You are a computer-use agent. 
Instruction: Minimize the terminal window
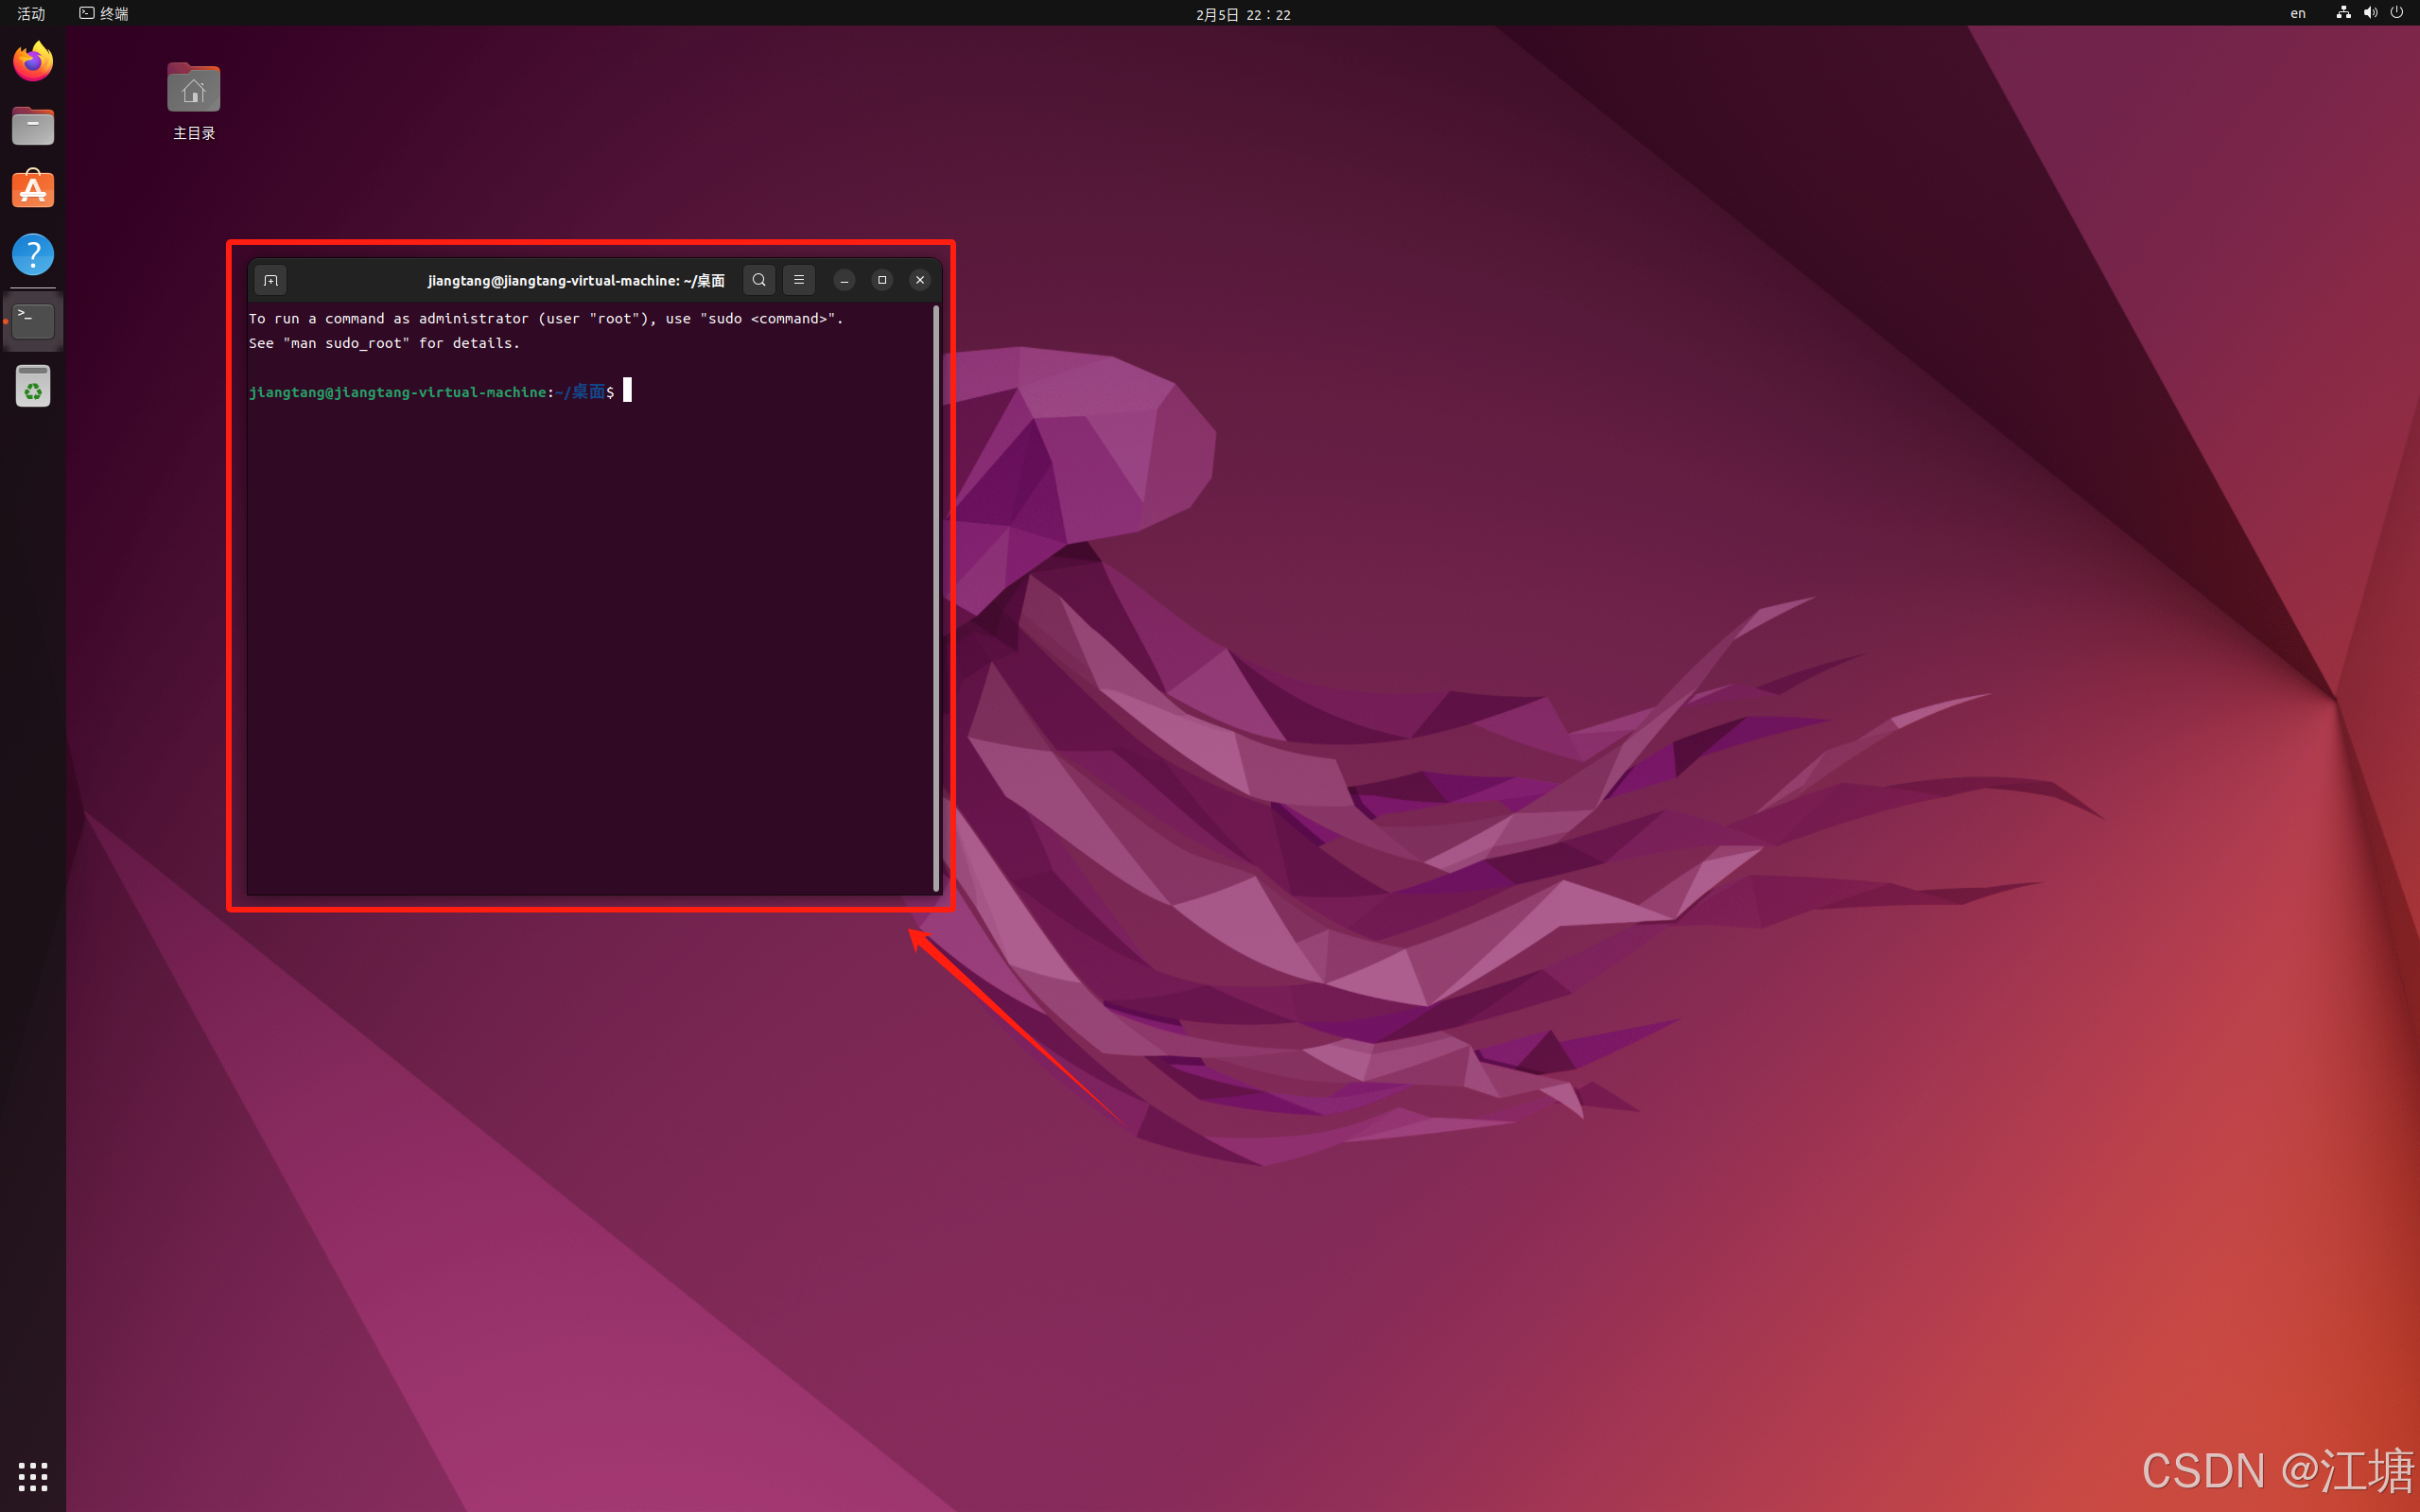coord(844,280)
